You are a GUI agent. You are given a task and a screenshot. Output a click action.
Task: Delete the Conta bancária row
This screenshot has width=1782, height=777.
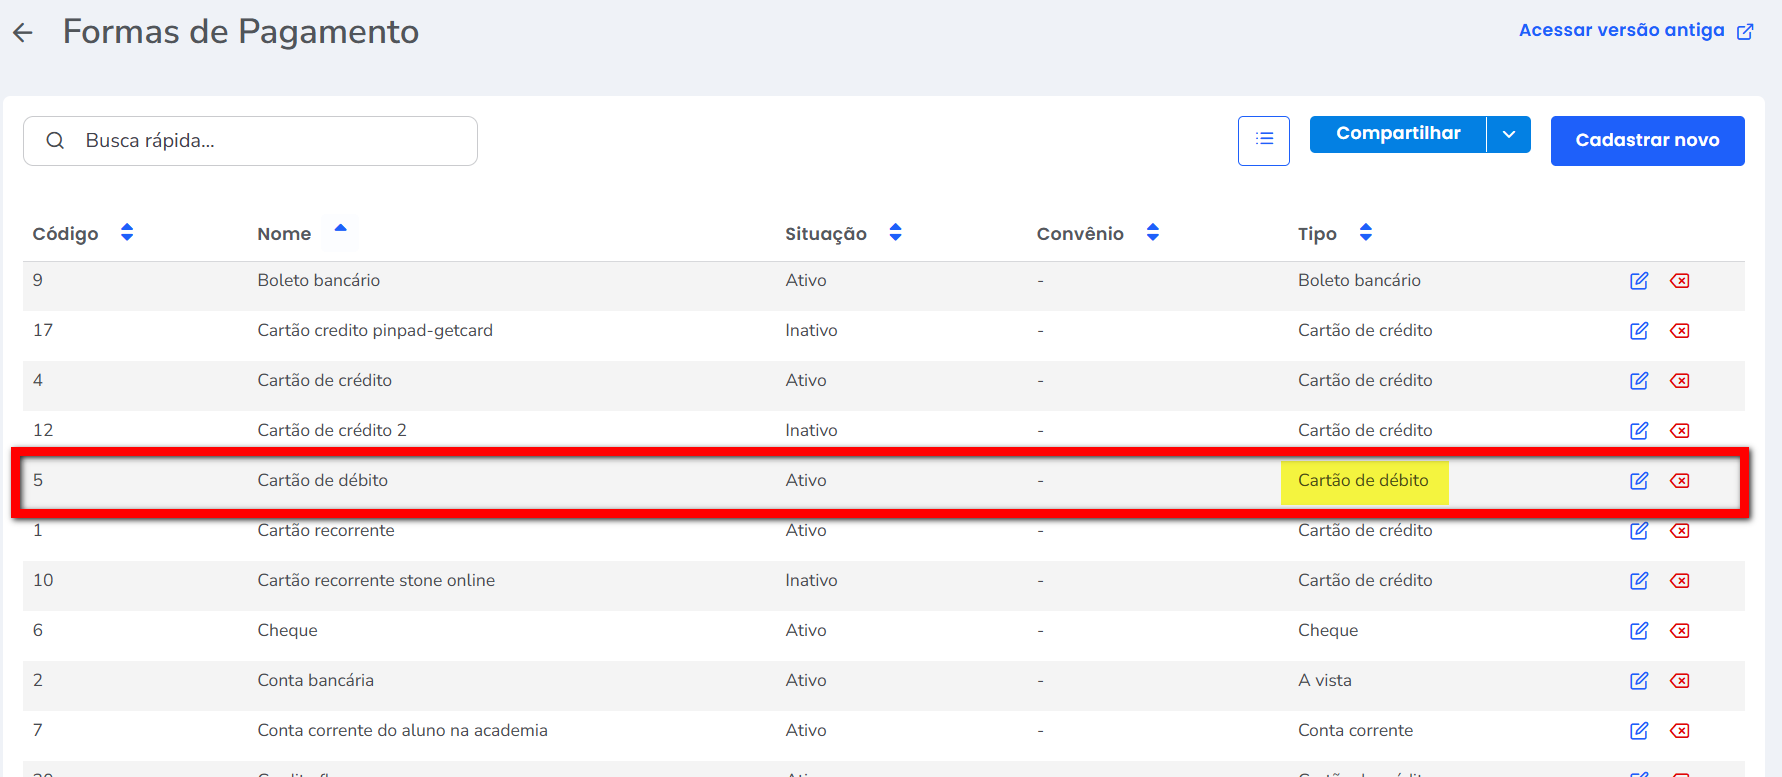pos(1679,681)
